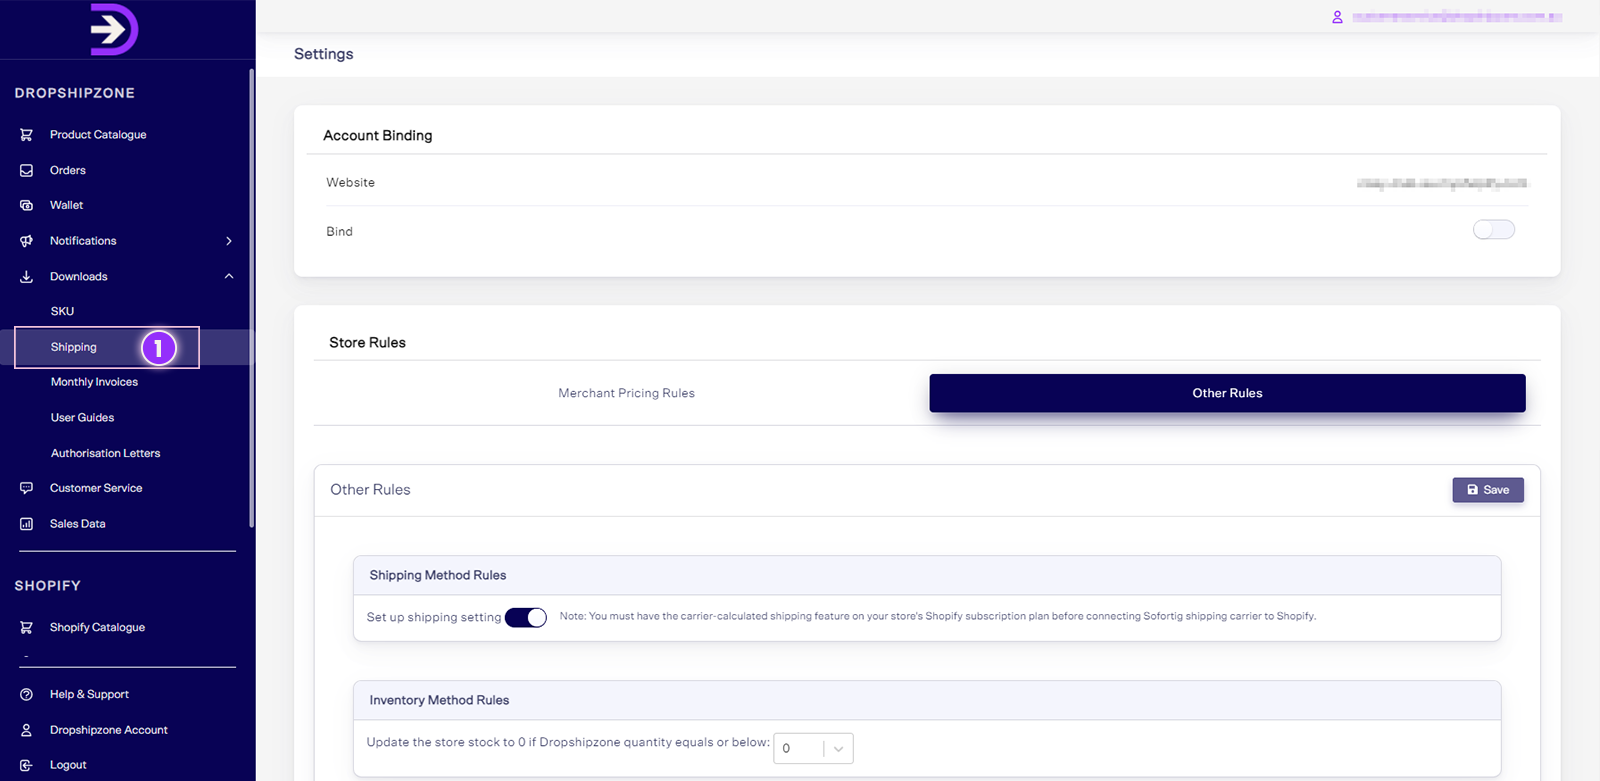Click the floppy disk icon on Save
This screenshot has width=1600, height=781.
click(1472, 490)
